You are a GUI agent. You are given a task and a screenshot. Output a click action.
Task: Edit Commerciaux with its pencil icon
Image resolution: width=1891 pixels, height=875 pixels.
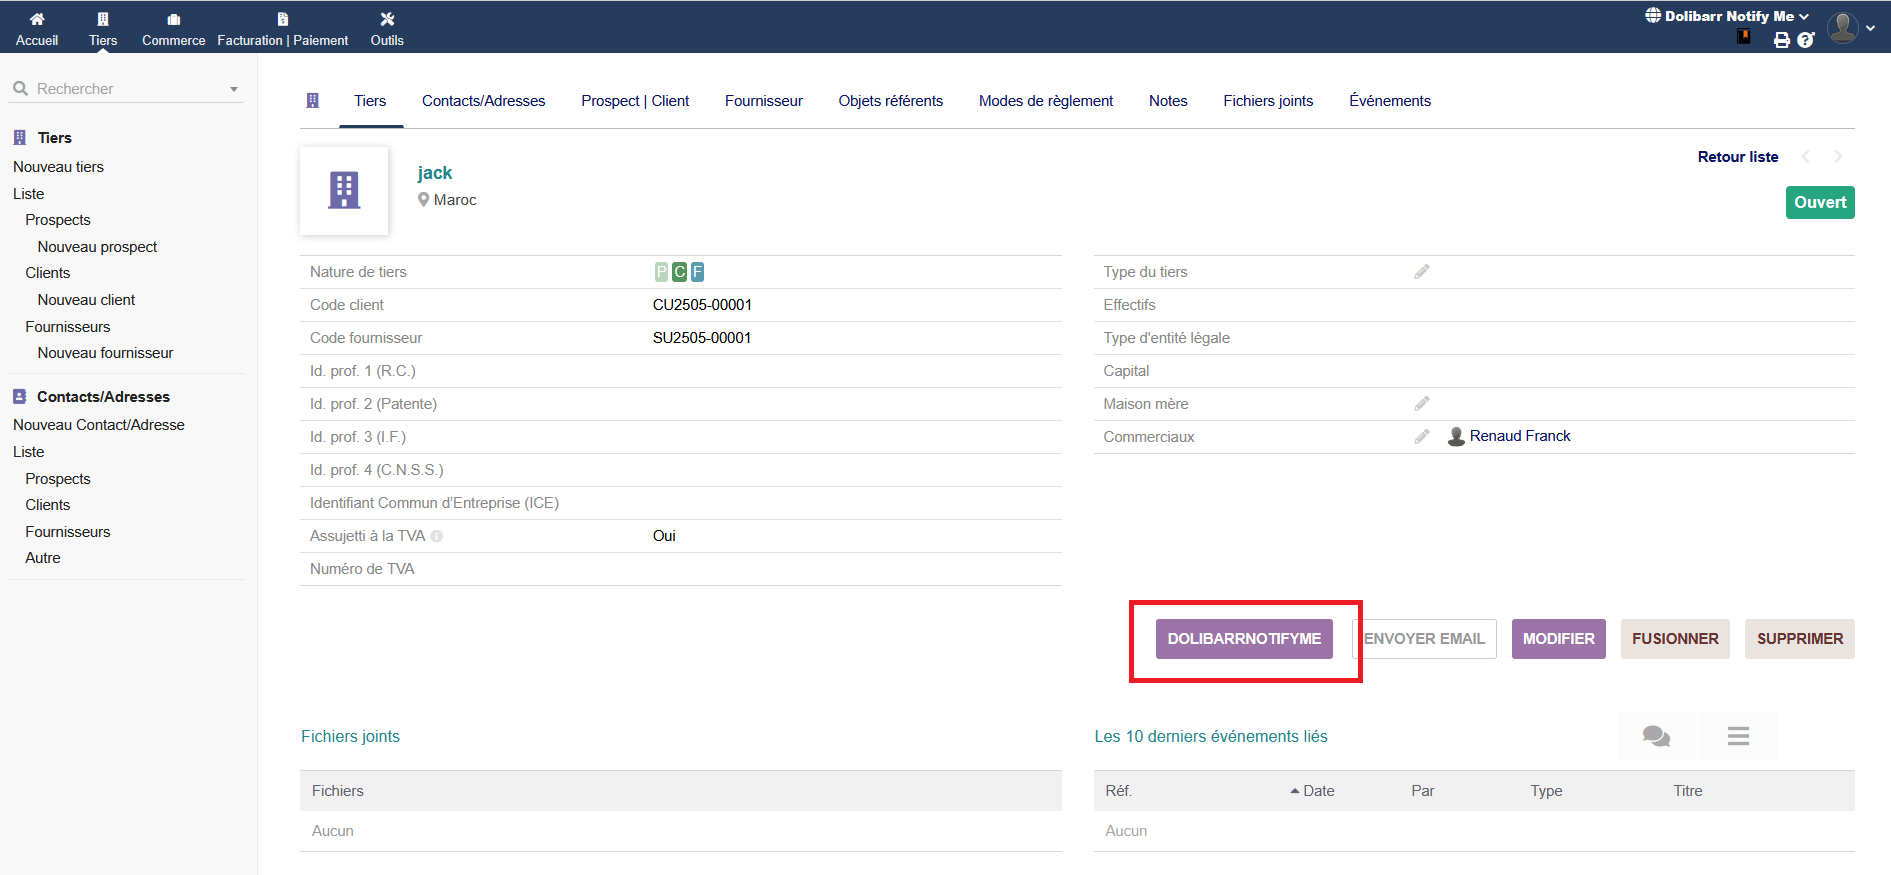tap(1421, 437)
